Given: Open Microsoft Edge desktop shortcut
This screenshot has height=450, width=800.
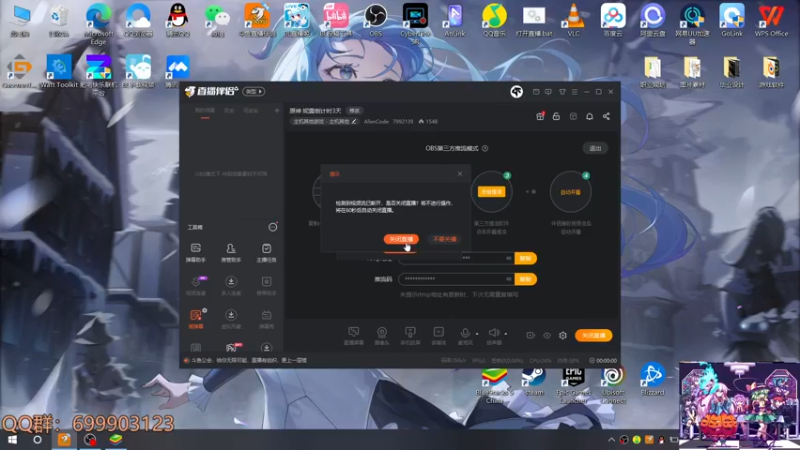Looking at the screenshot, I should pyautogui.click(x=98, y=23).
